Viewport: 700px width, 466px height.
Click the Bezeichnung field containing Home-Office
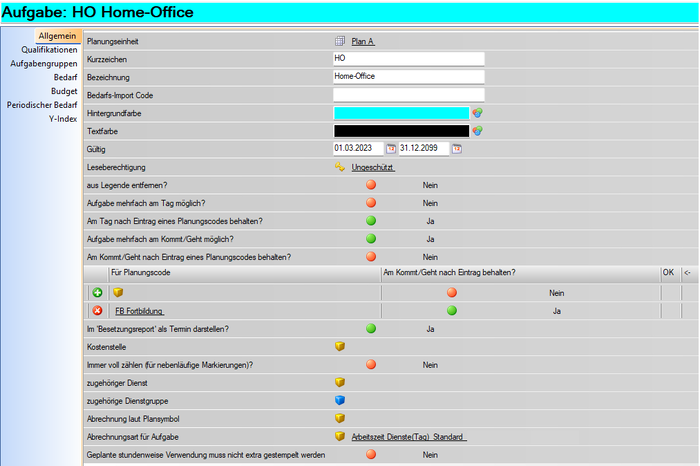[408, 77]
